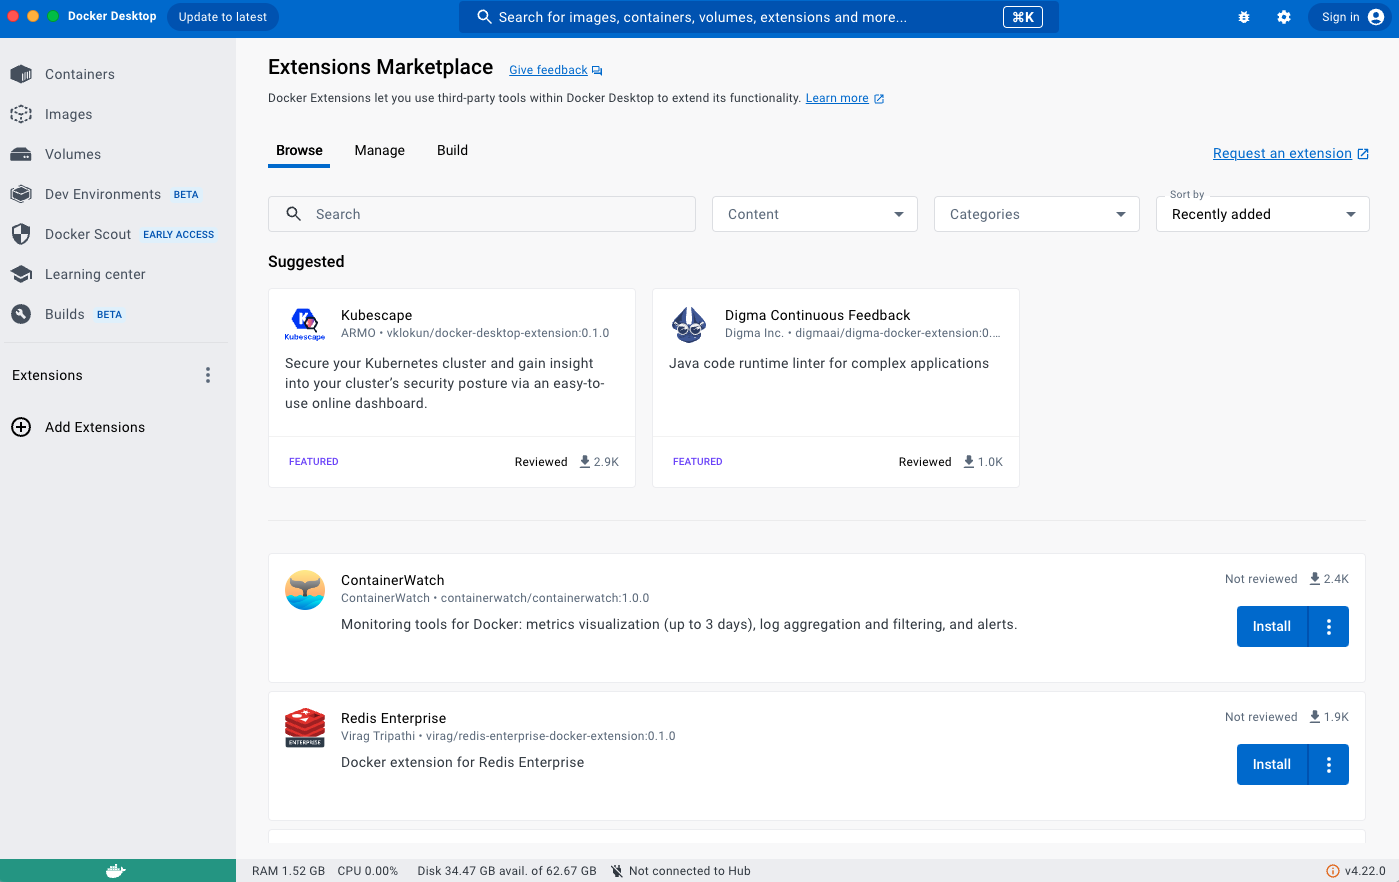Click the Kubescape FEATURED label
1399x882 pixels.
[313, 462]
